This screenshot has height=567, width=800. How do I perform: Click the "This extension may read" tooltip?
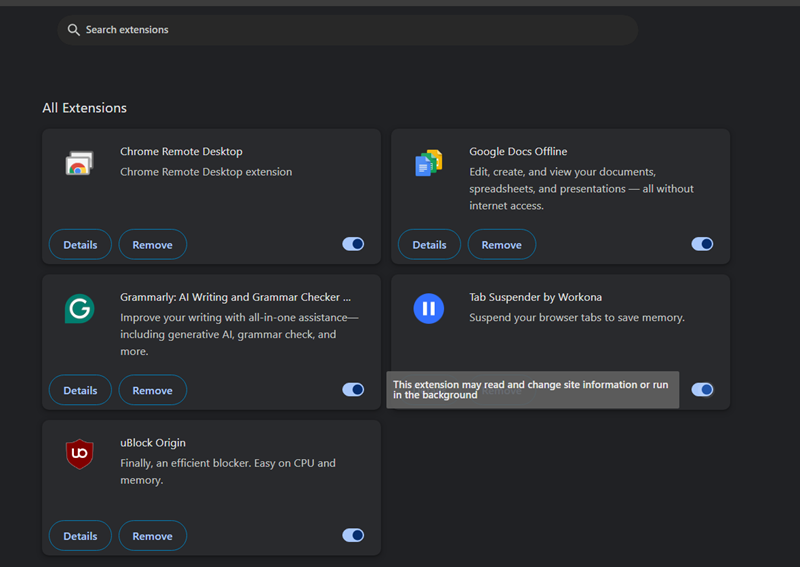click(x=532, y=389)
